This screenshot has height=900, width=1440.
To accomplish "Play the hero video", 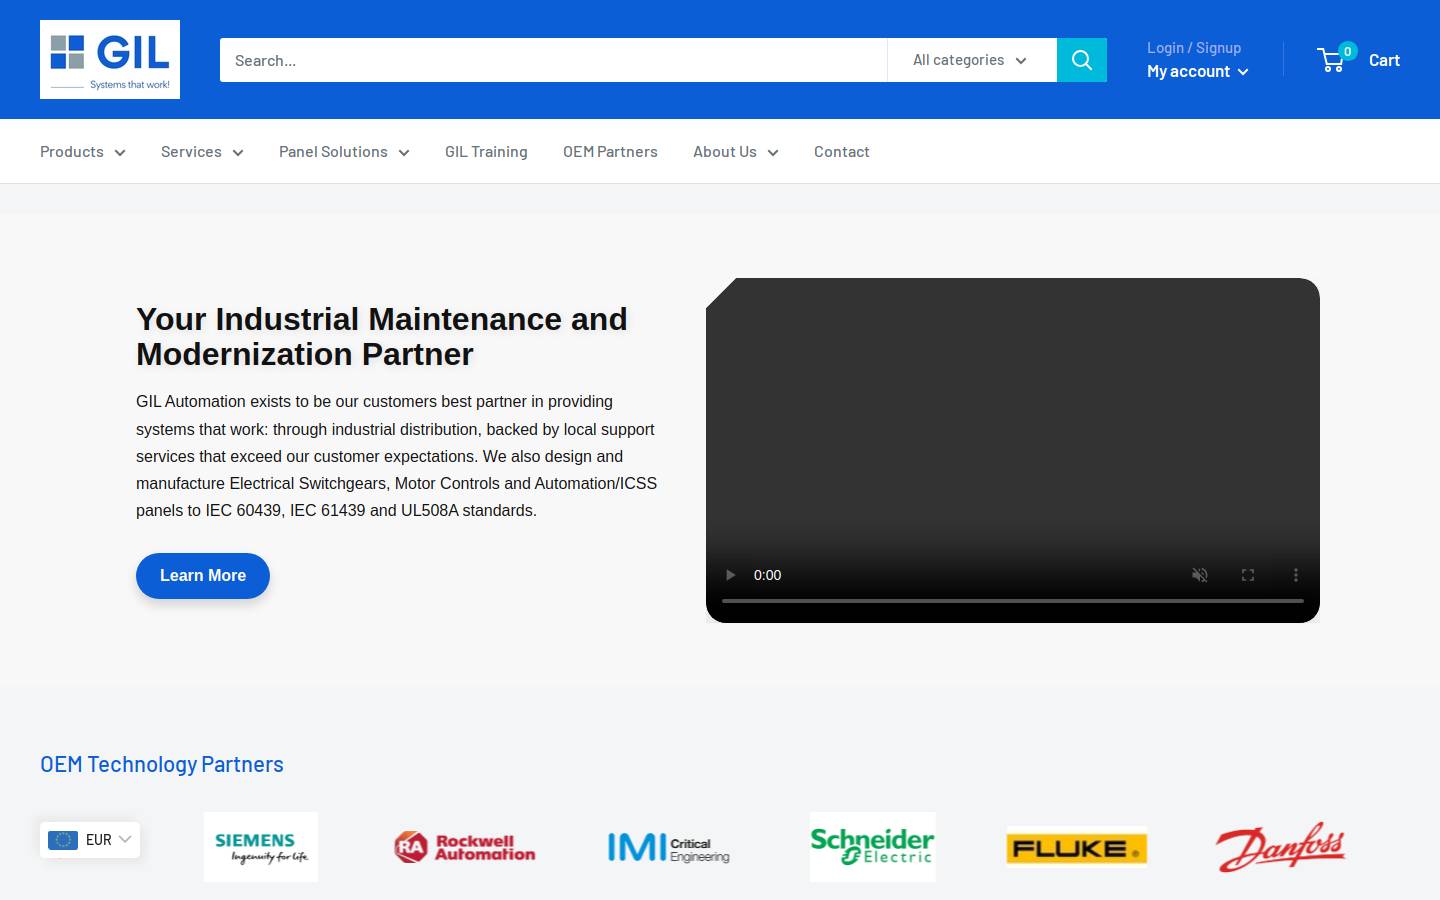I will (x=730, y=575).
